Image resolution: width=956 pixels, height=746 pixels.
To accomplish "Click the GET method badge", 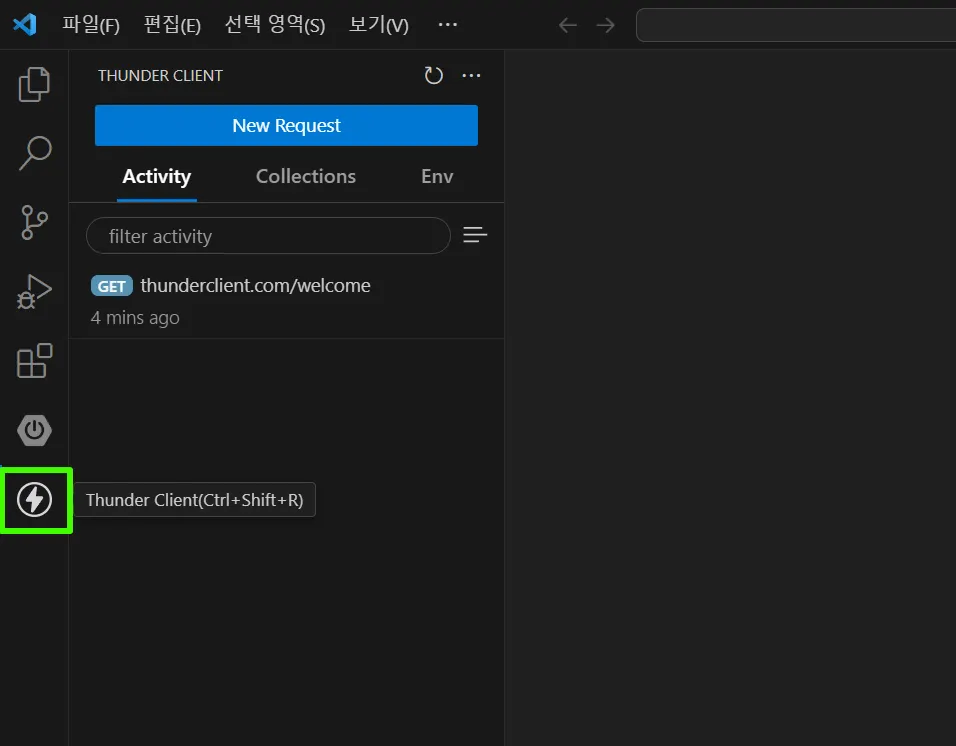I will 112,286.
